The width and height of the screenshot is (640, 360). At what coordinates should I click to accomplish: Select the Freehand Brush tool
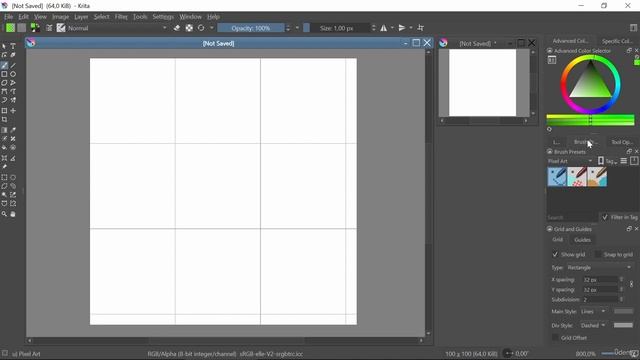[x=4, y=65]
